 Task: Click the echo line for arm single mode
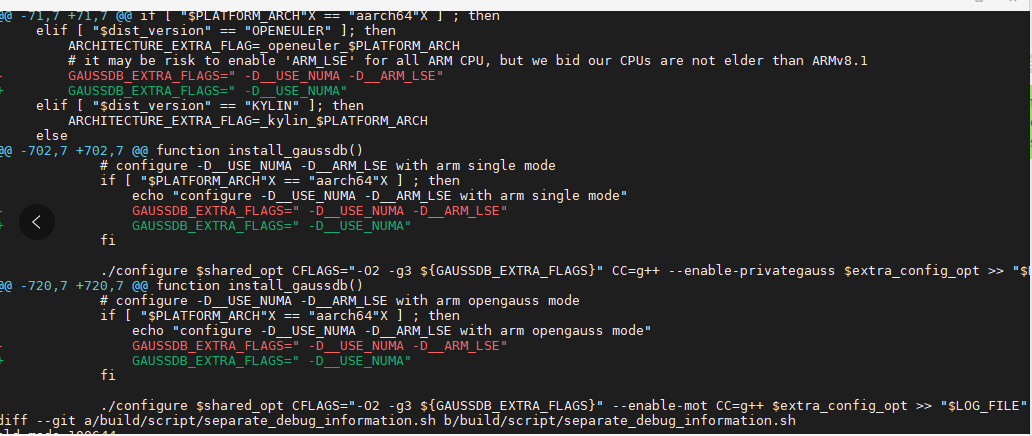[379, 196]
